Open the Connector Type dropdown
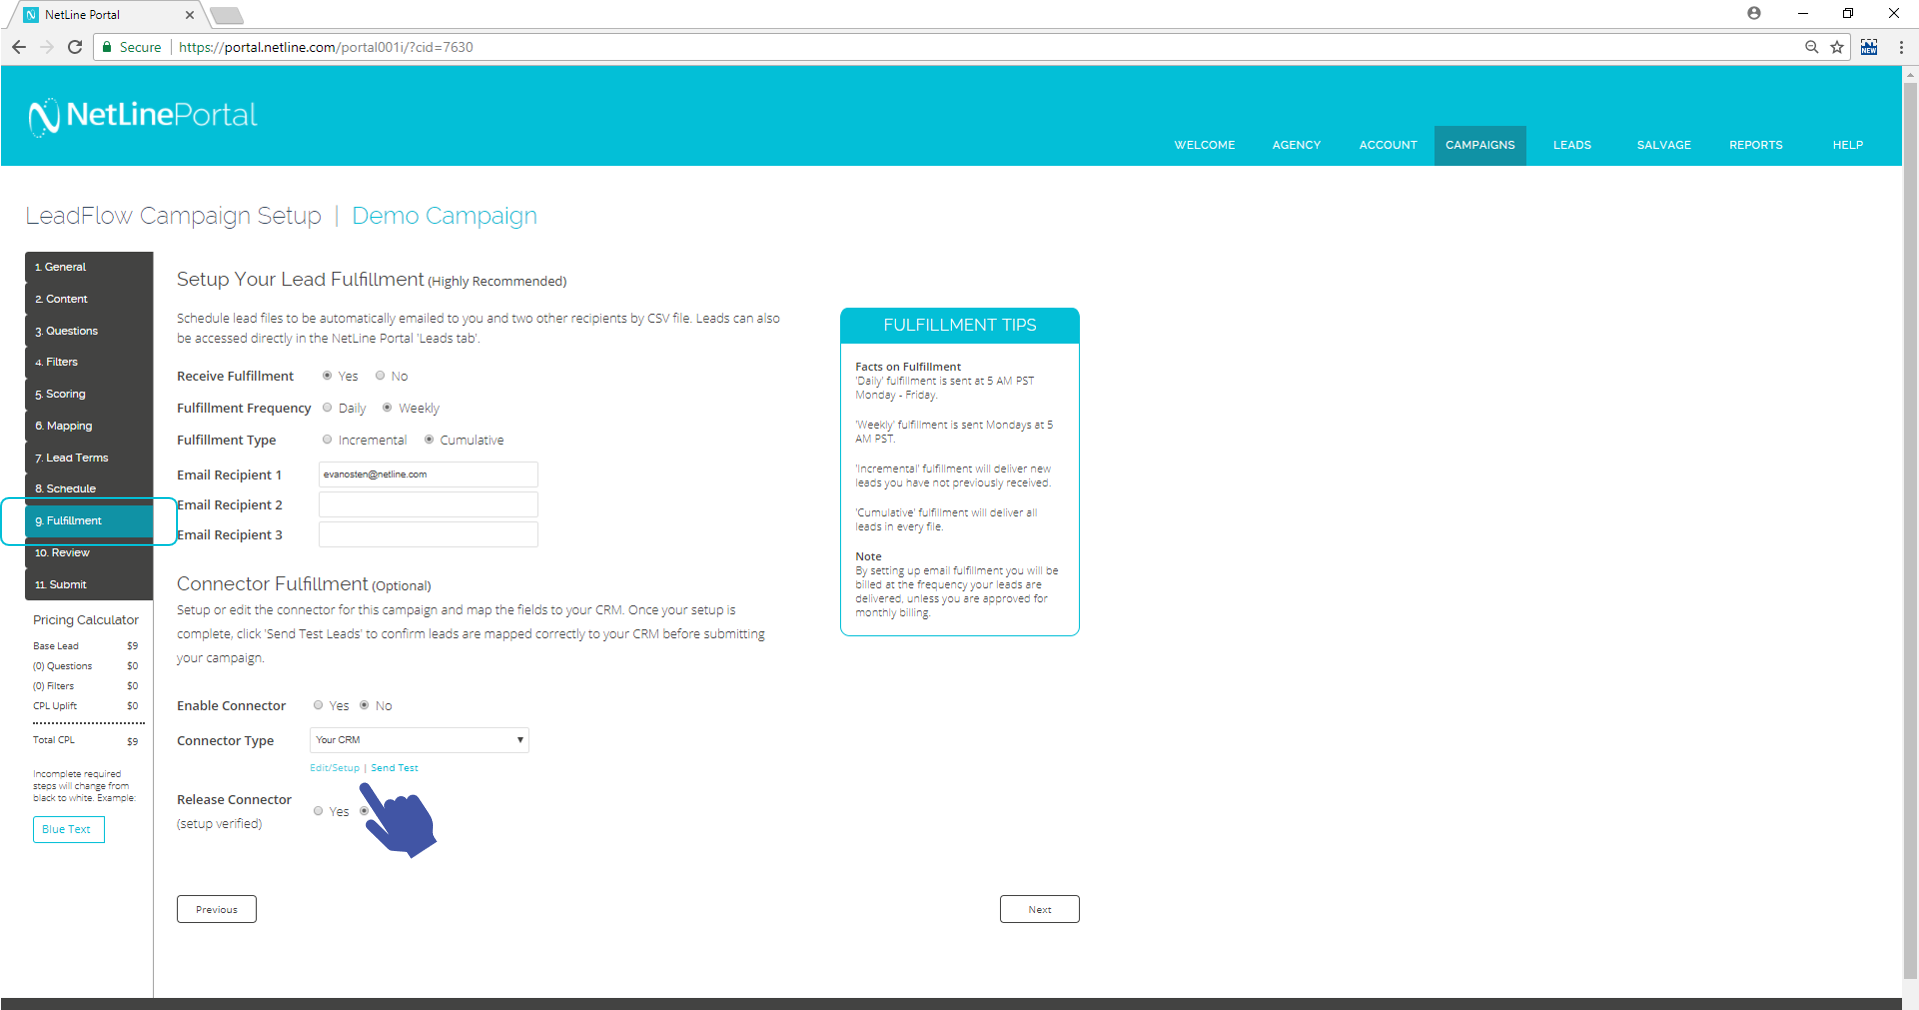This screenshot has width=1919, height=1010. 419,740
